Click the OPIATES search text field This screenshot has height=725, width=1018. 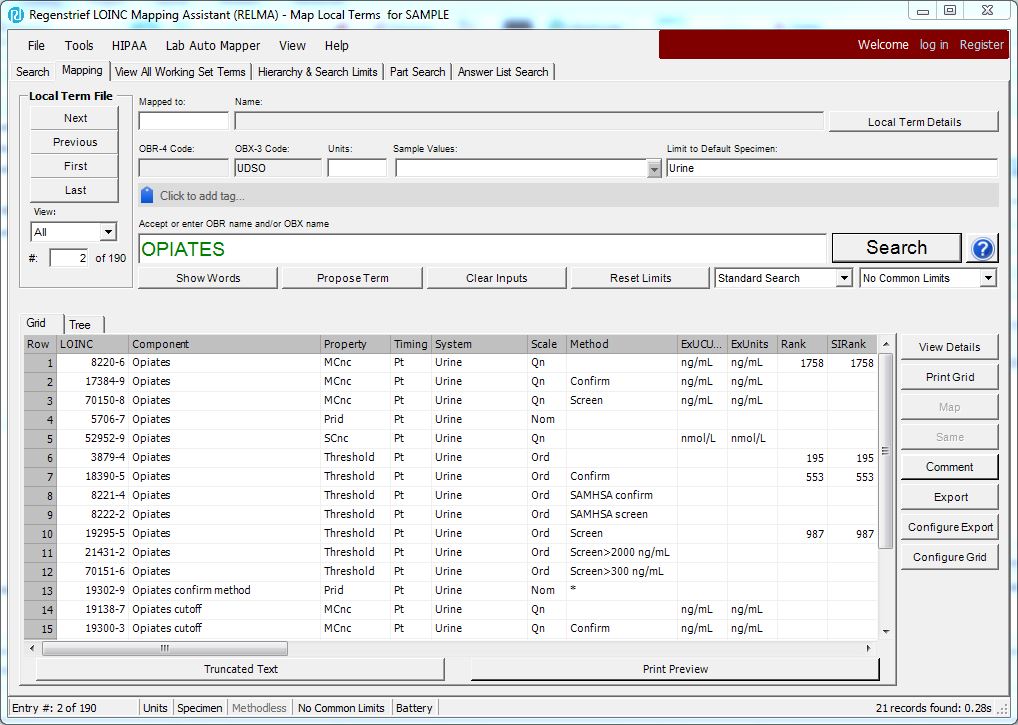(482, 249)
